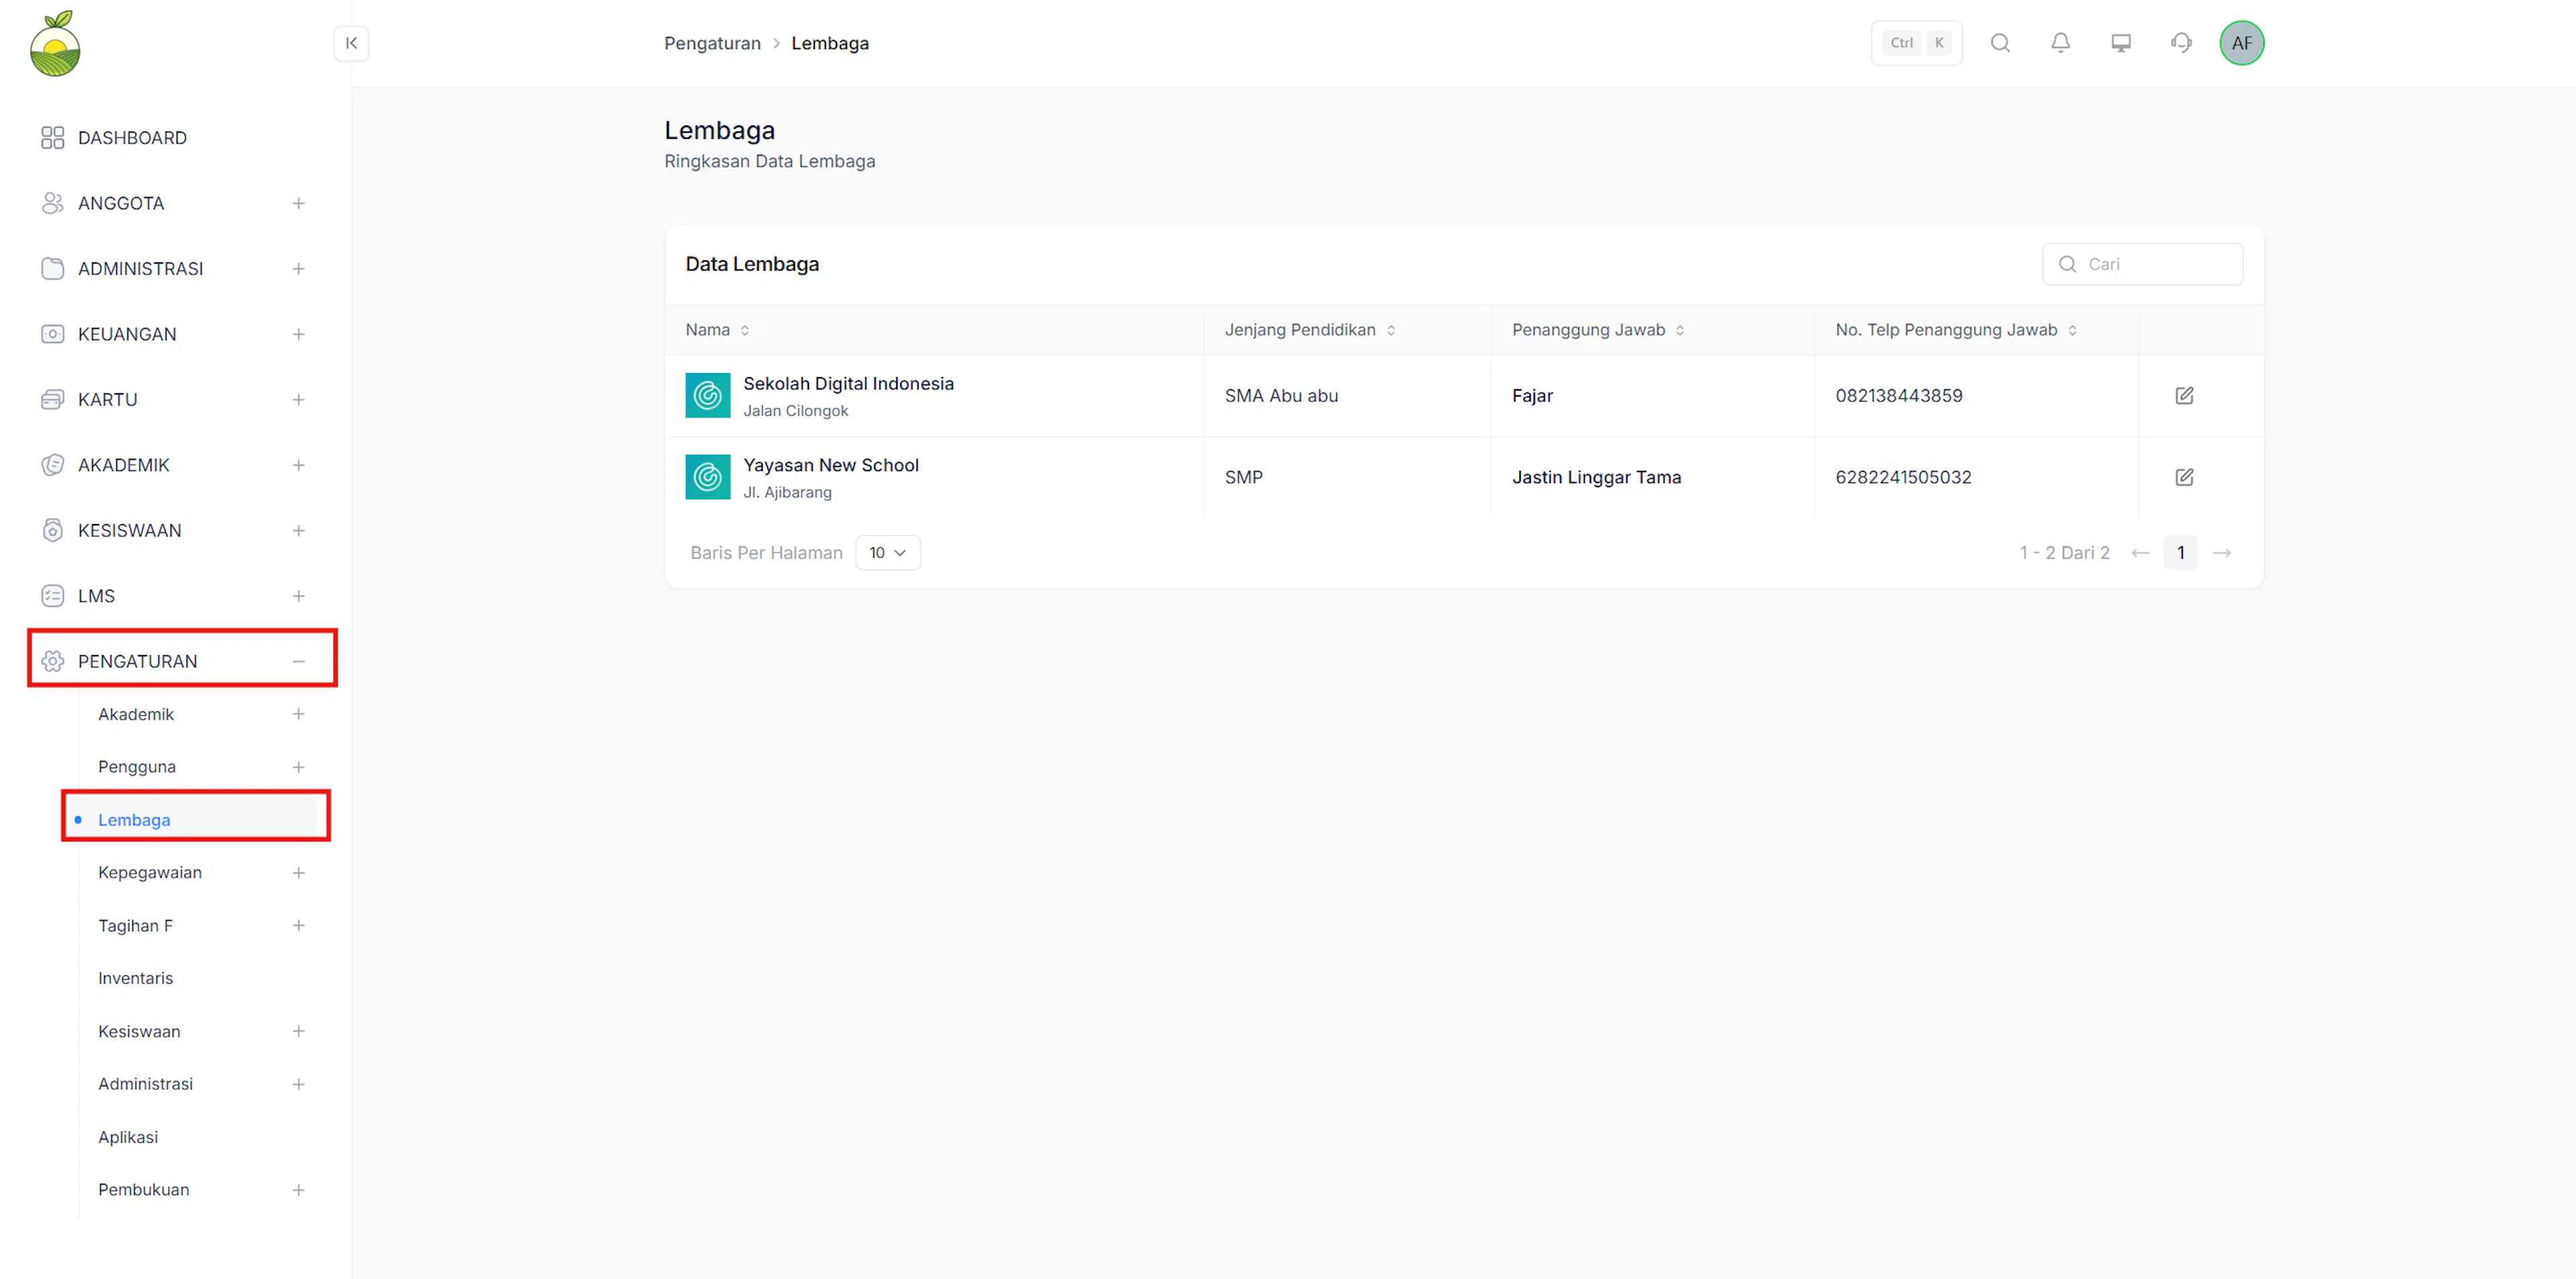Click the Jalan Cilongok address

pyautogui.click(x=795, y=411)
